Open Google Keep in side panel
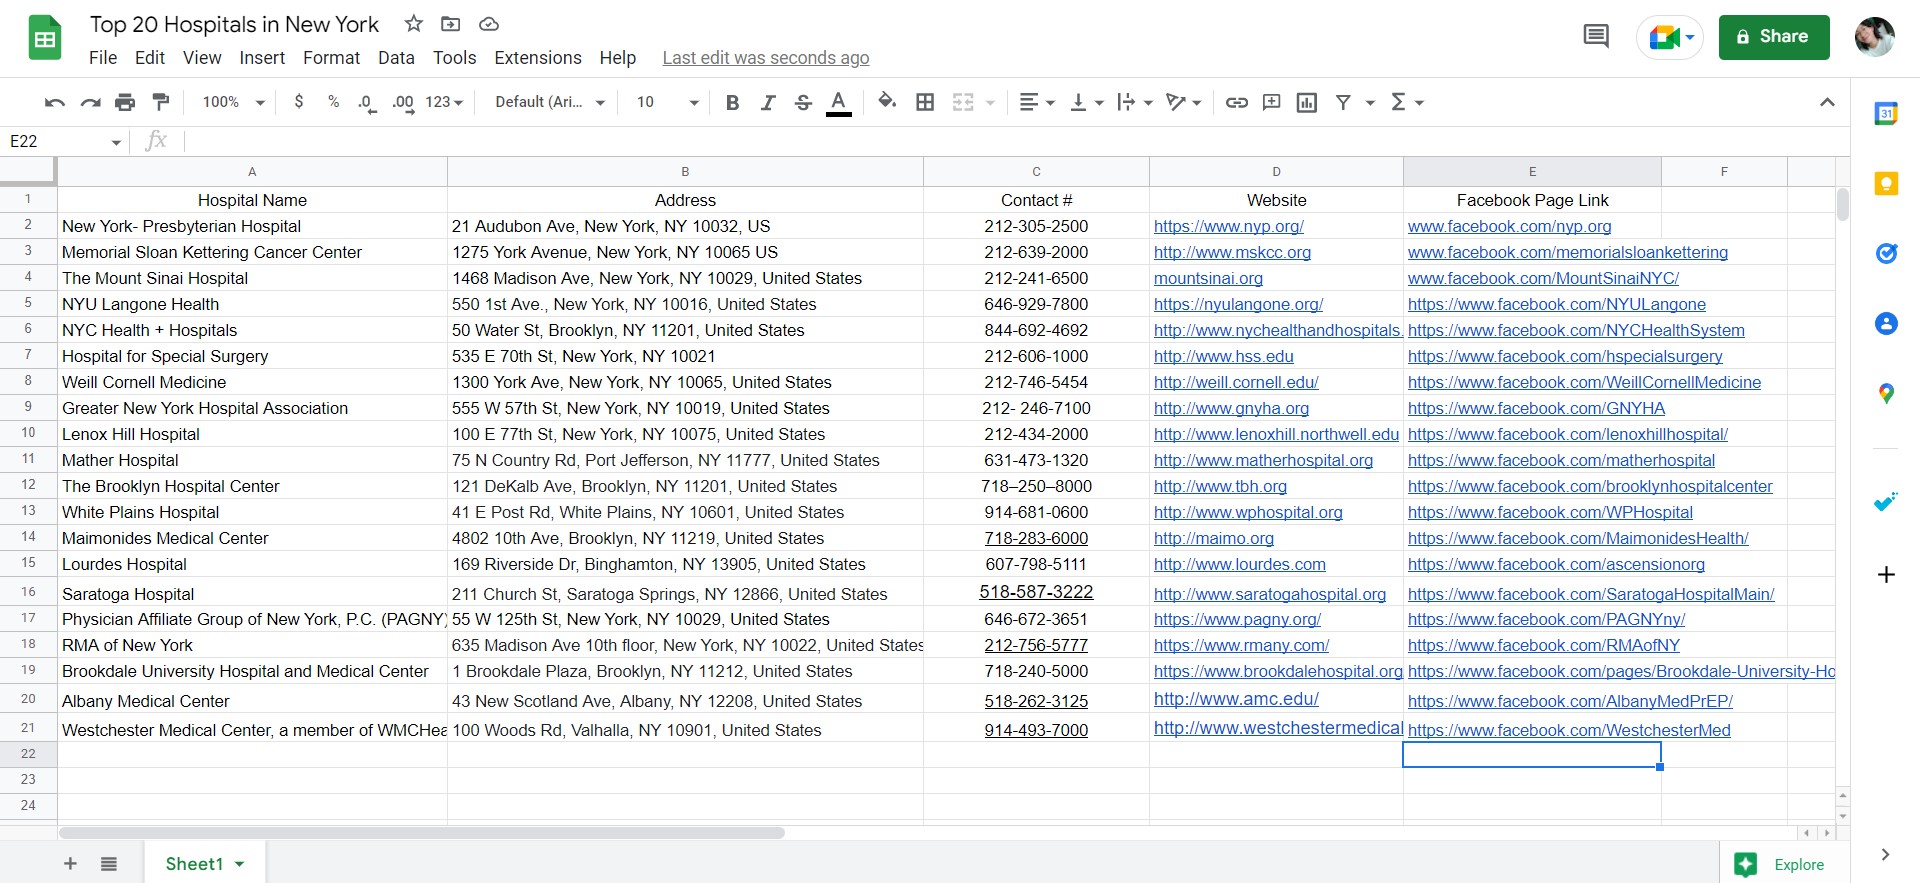 pyautogui.click(x=1885, y=184)
